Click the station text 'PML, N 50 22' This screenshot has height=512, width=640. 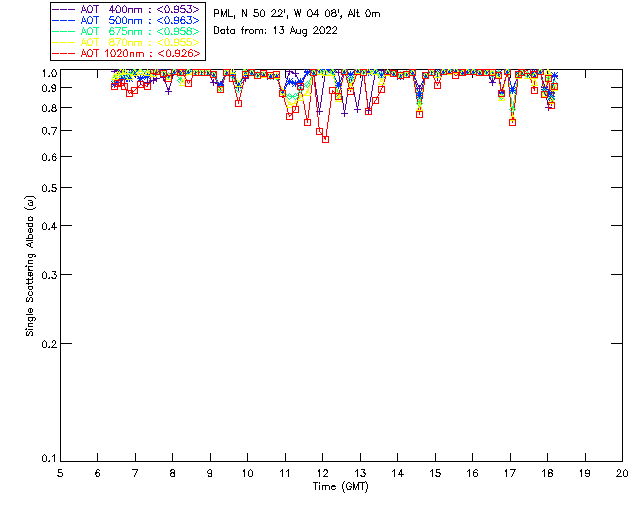tap(249, 14)
